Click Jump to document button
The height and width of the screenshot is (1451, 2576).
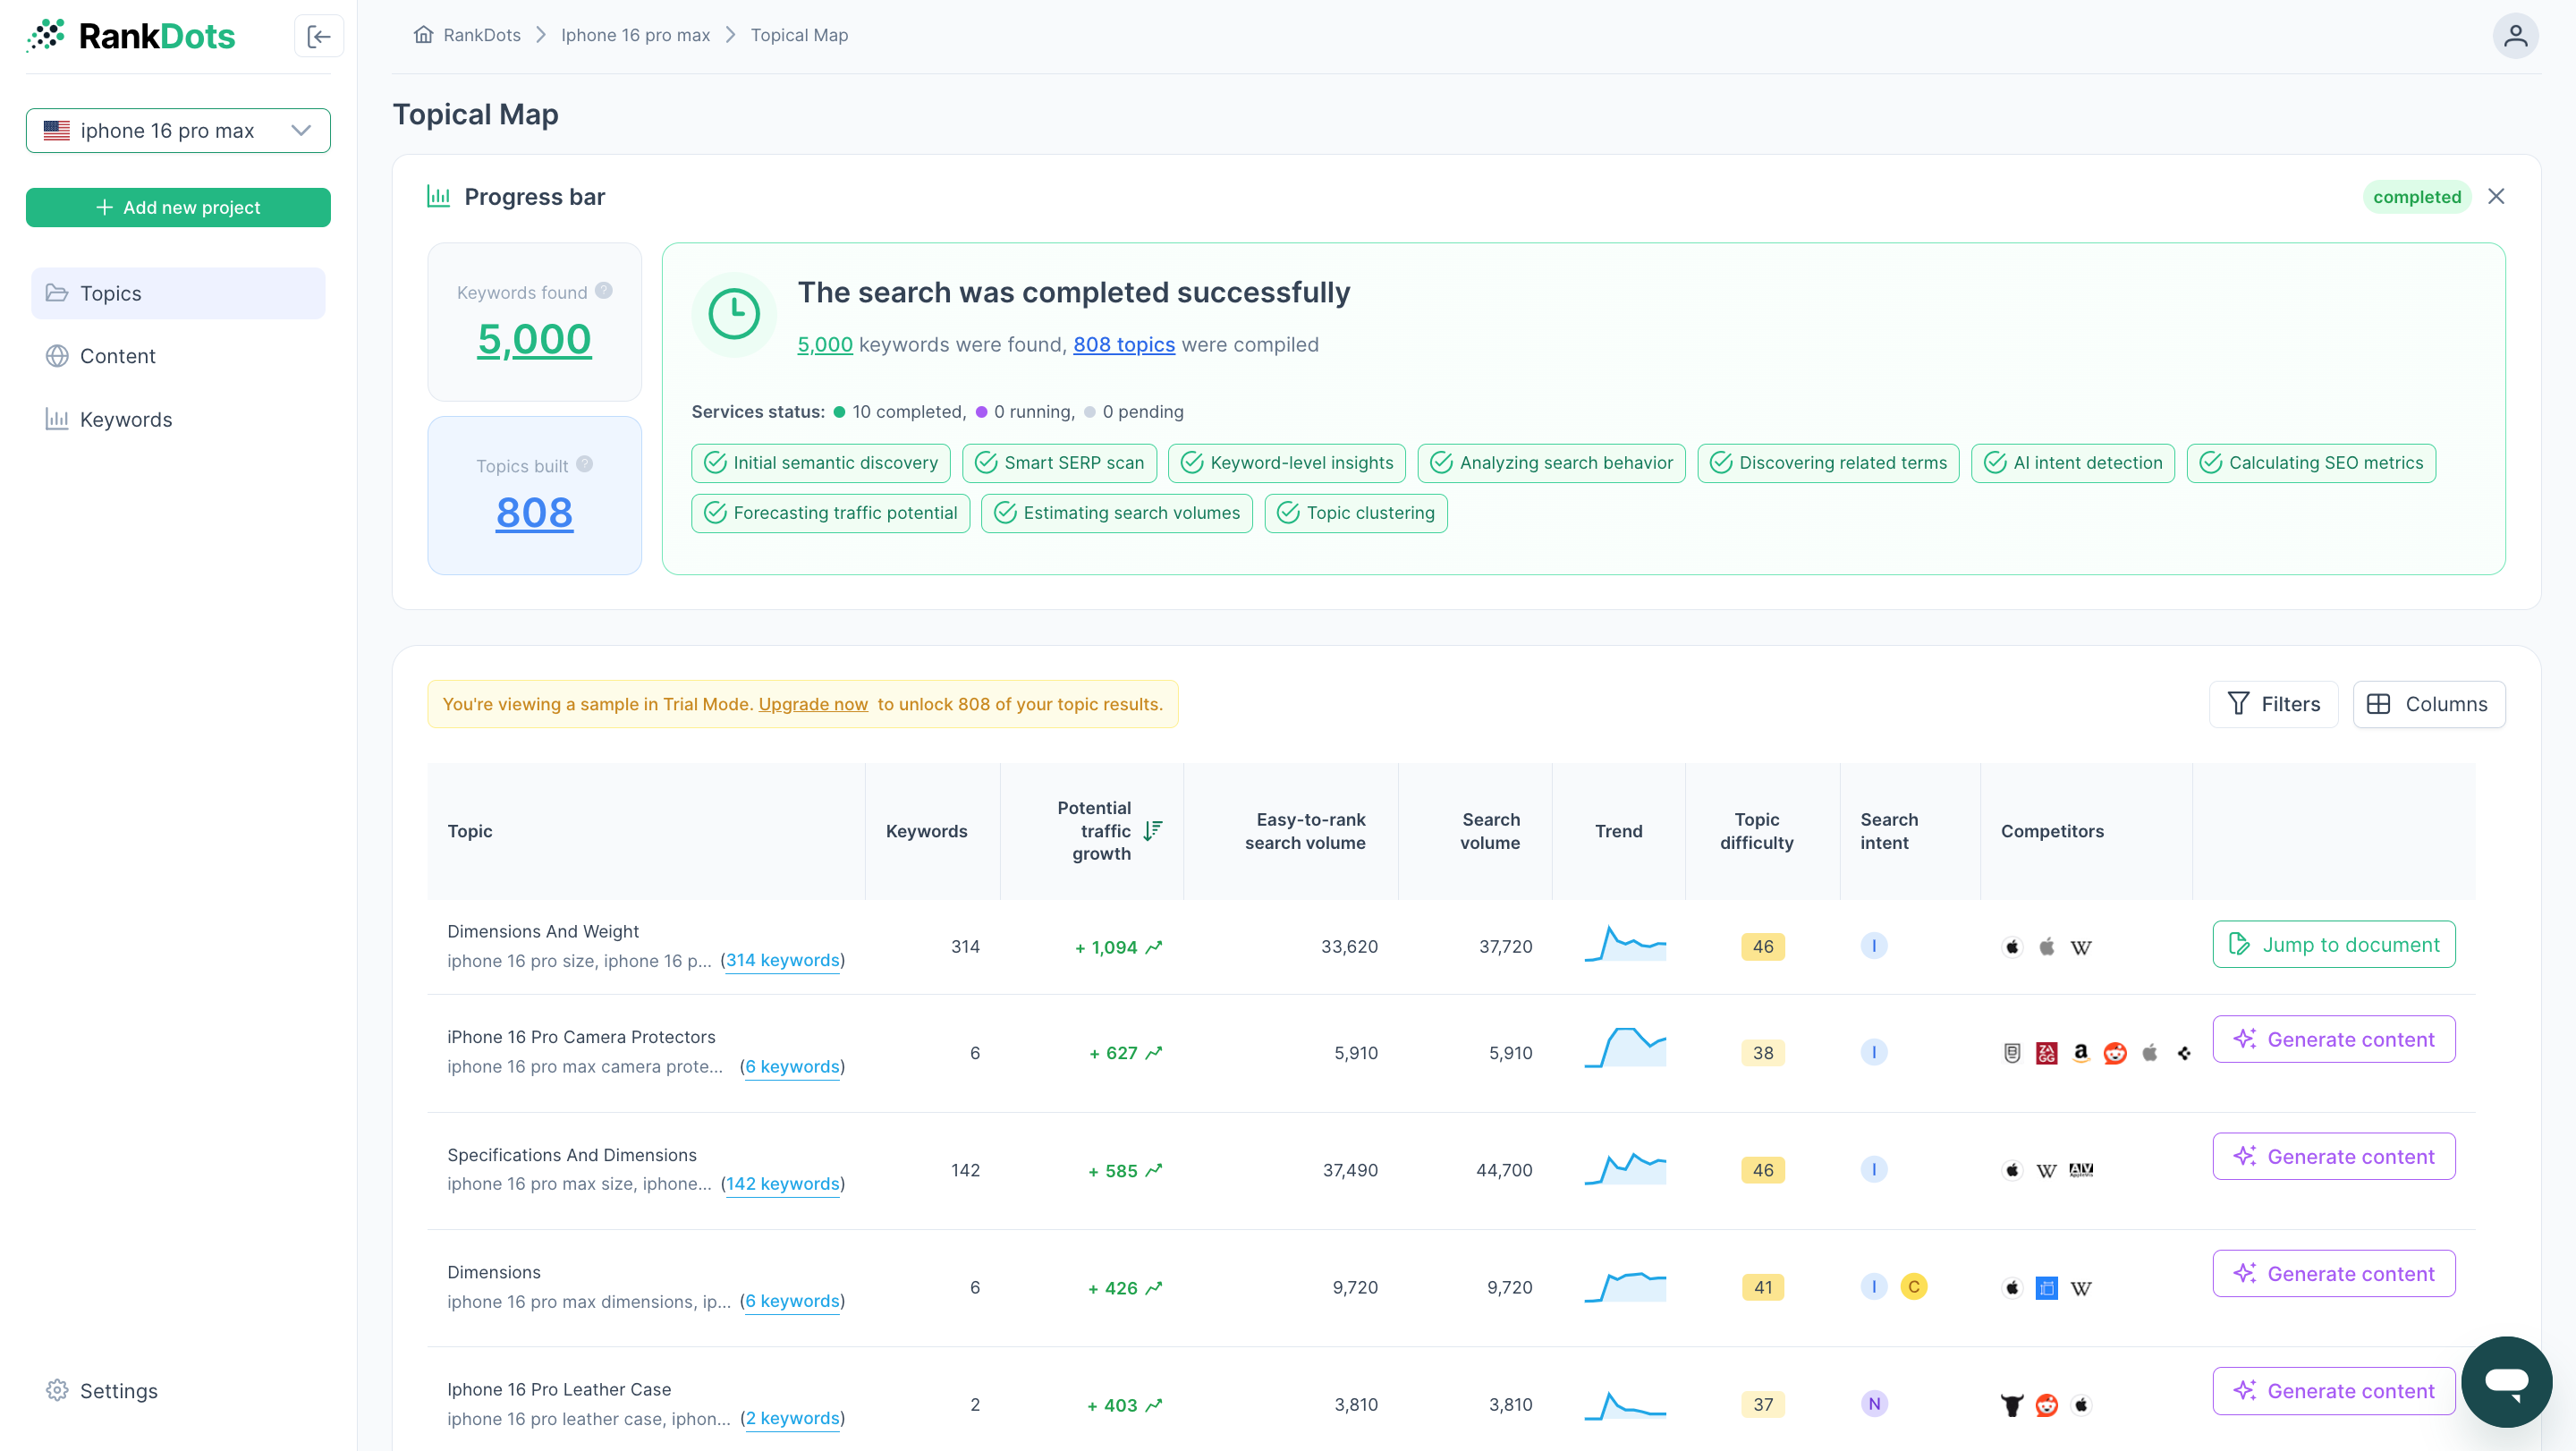pos(2333,945)
